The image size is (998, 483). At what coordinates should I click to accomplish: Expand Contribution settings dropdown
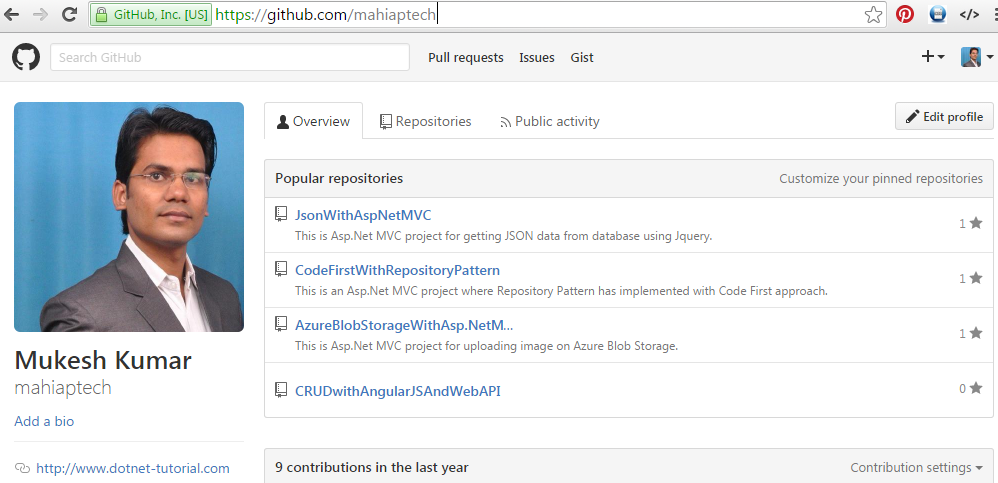[916, 467]
